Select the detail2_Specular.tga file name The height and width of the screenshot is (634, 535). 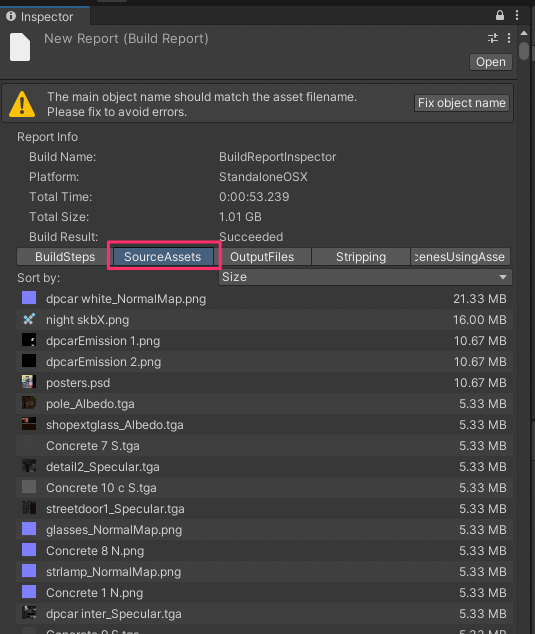coord(102,467)
